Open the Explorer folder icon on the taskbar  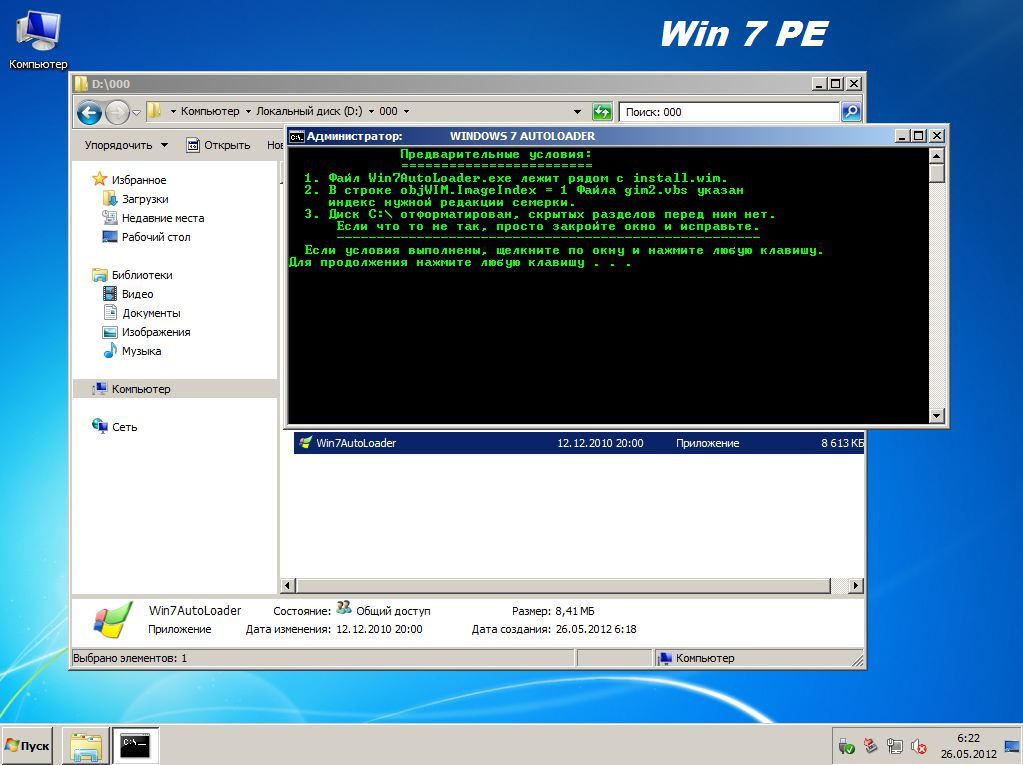click(x=85, y=745)
